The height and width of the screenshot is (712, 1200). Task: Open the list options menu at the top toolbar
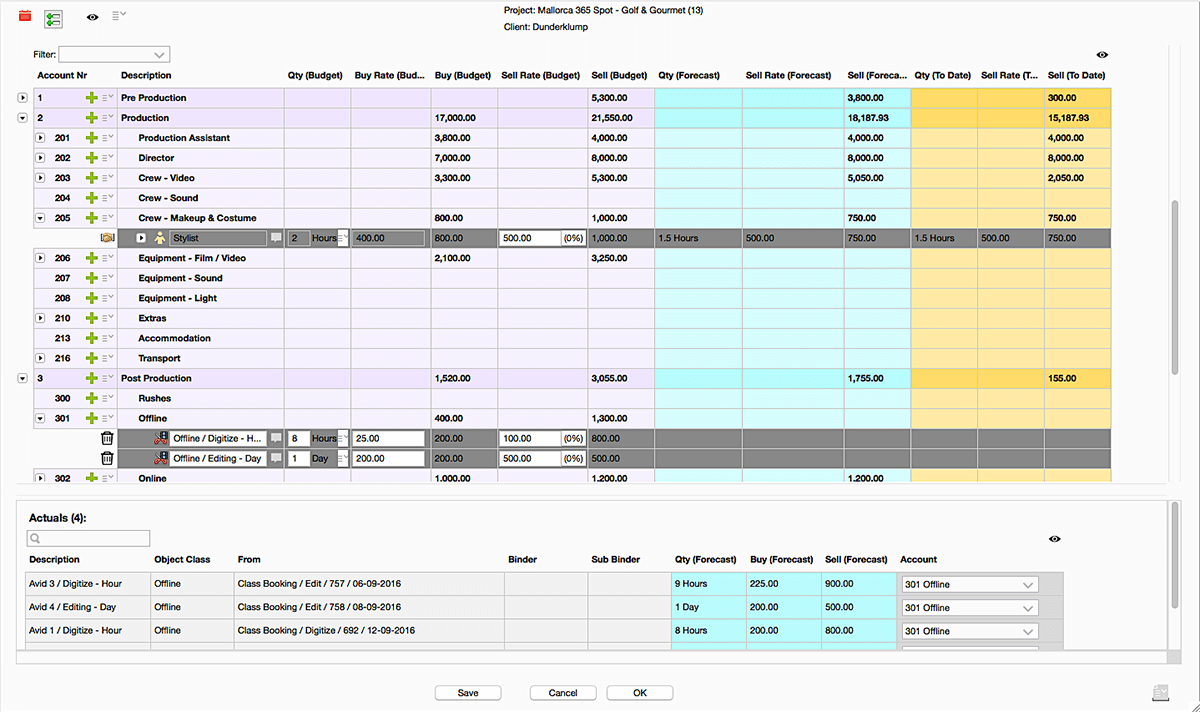click(x=117, y=15)
